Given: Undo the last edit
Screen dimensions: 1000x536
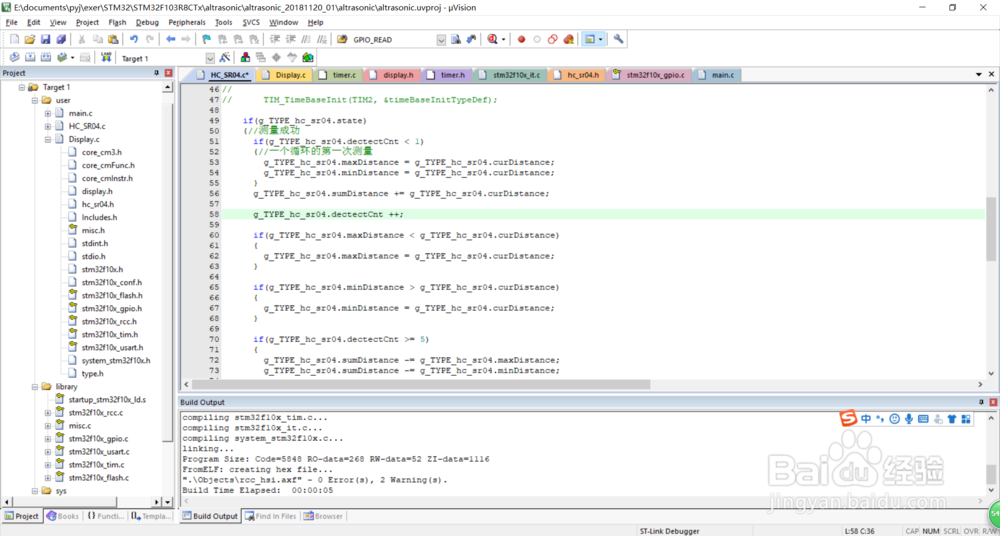Looking at the screenshot, I should (134, 40).
